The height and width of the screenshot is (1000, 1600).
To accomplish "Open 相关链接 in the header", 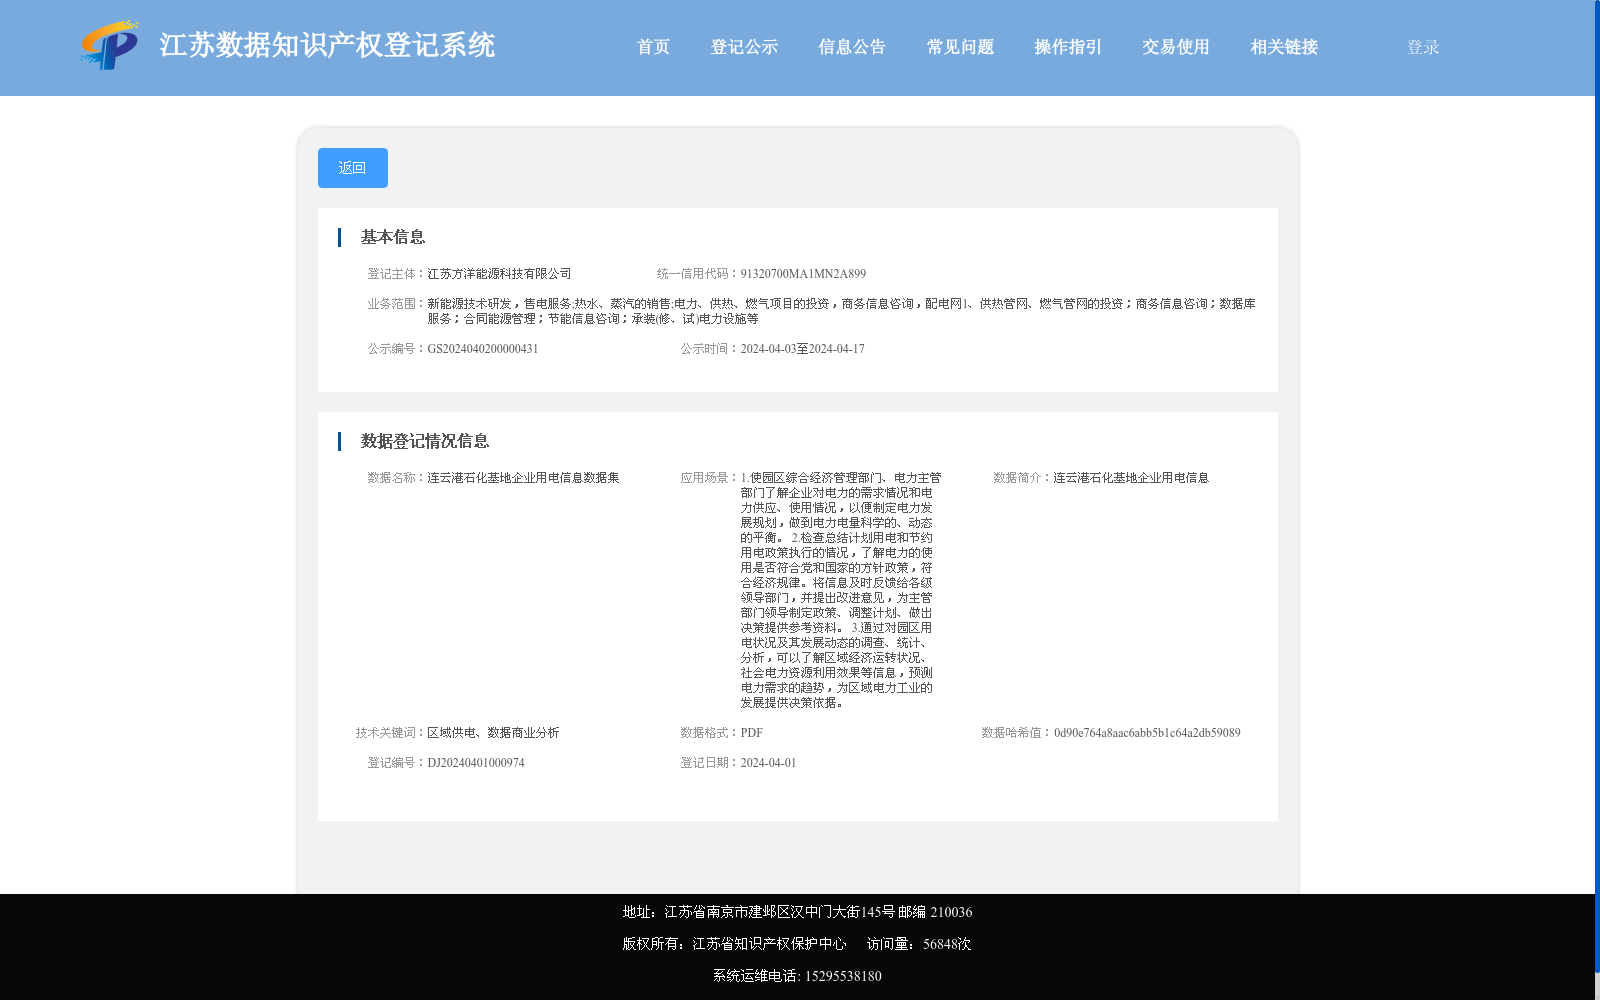I will click(1284, 47).
